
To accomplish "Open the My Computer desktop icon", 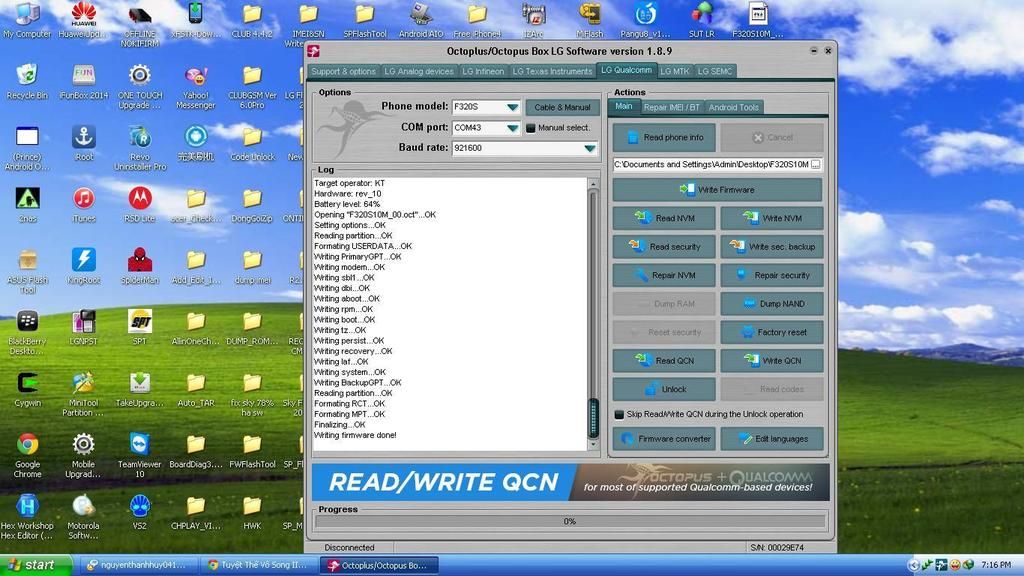I will point(27,20).
